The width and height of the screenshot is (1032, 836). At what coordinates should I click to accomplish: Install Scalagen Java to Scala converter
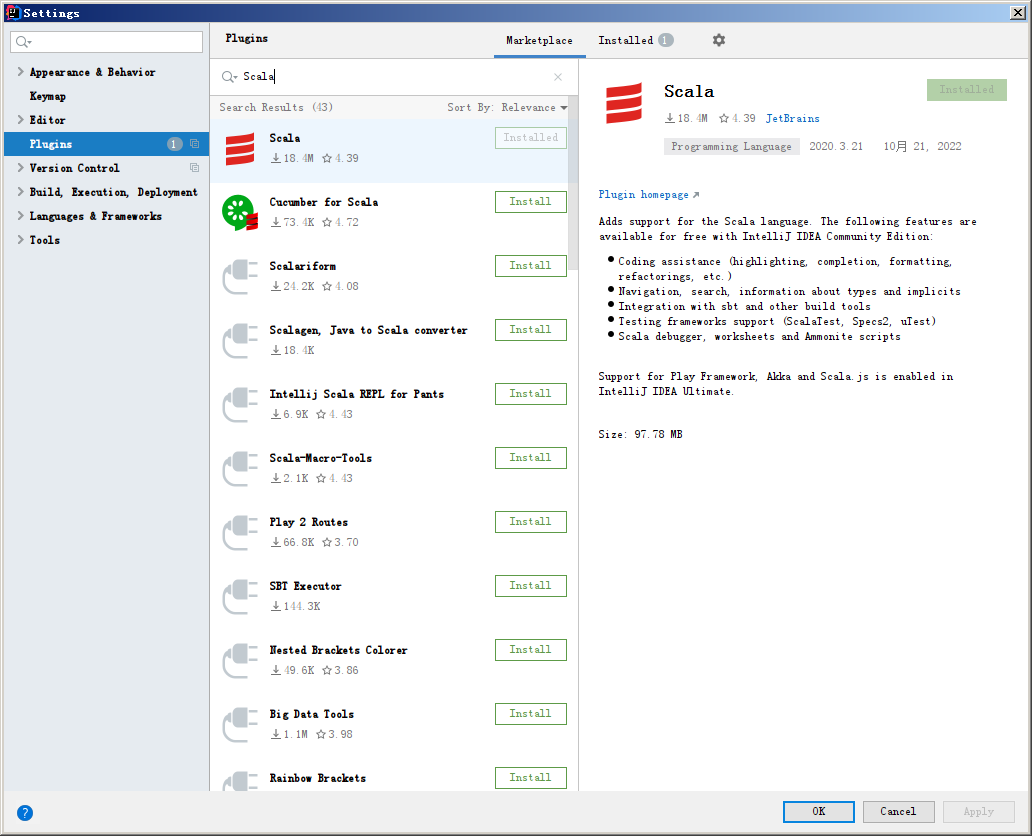click(x=530, y=329)
